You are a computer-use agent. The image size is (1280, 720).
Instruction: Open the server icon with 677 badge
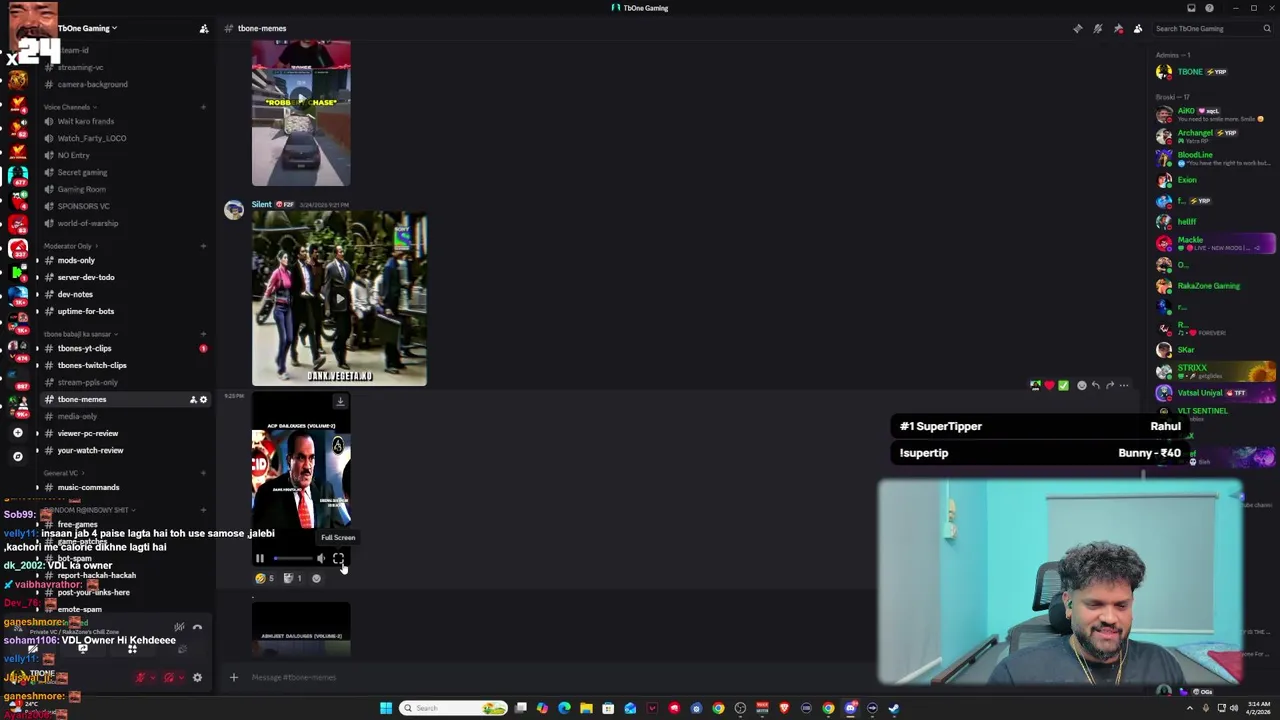(x=17, y=175)
